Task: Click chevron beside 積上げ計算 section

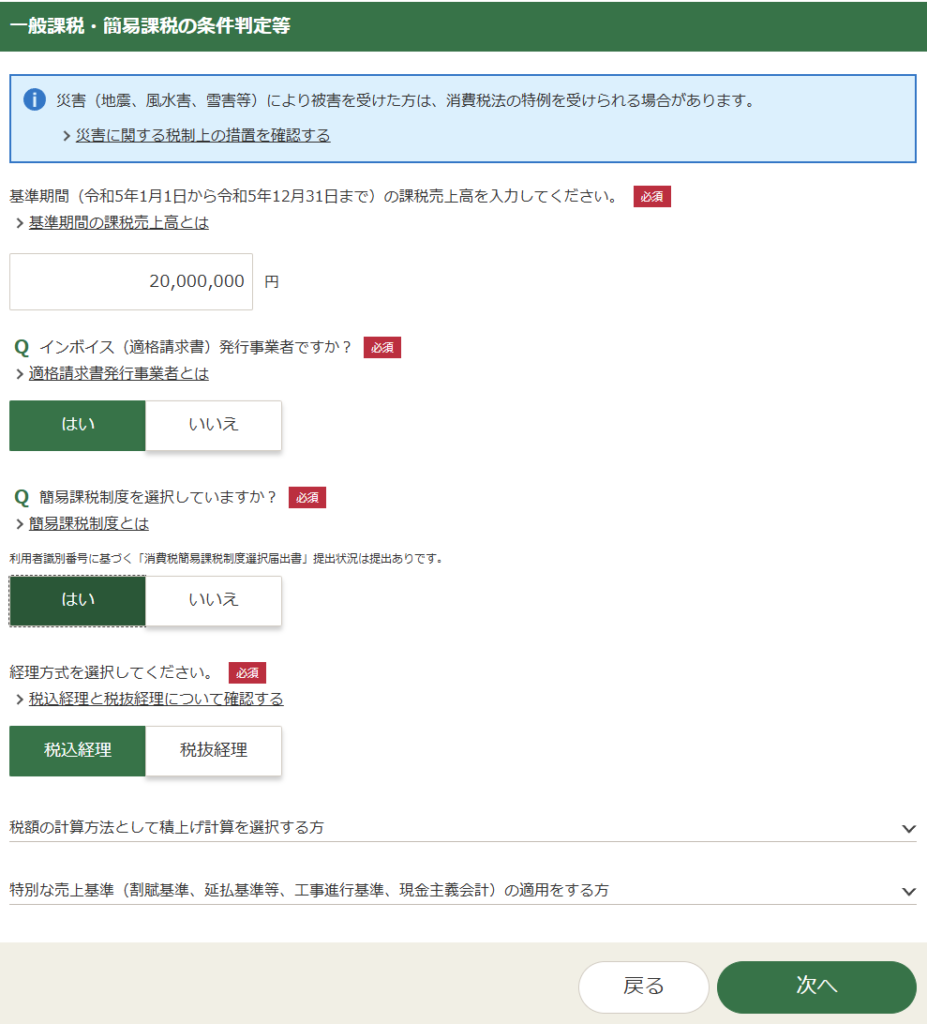Action: 908,828
